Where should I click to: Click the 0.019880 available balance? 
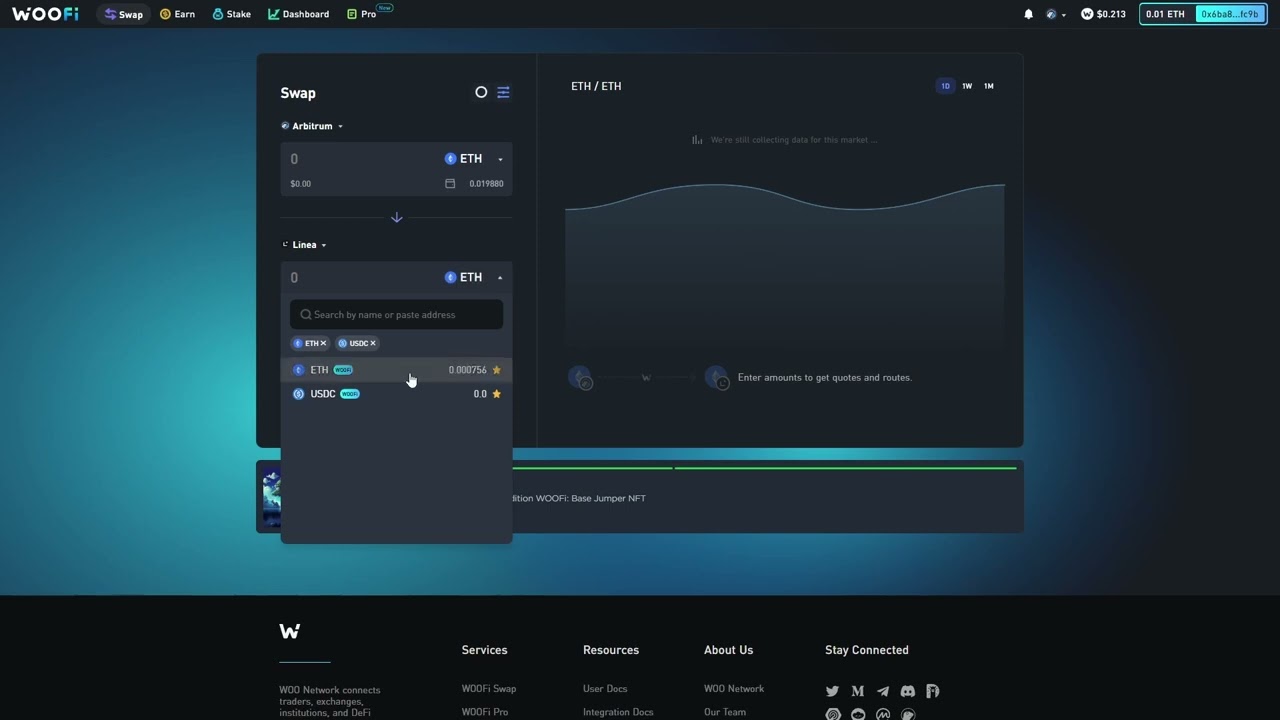(x=486, y=184)
